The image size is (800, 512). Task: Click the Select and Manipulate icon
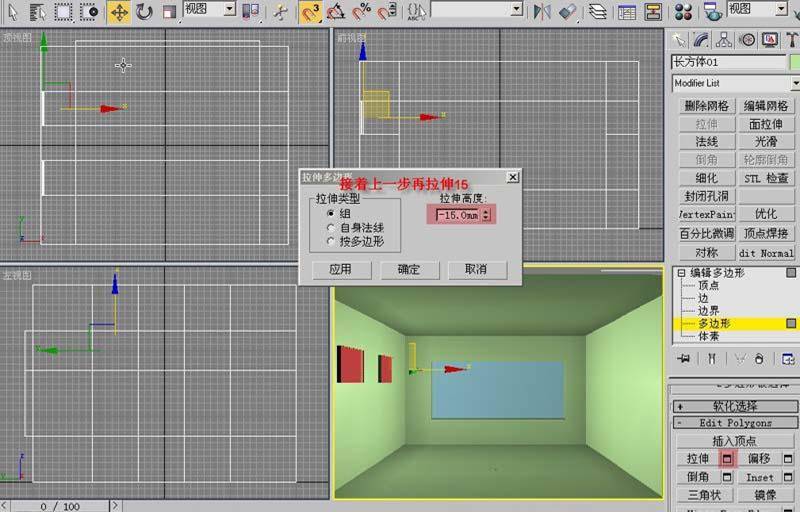[280, 12]
